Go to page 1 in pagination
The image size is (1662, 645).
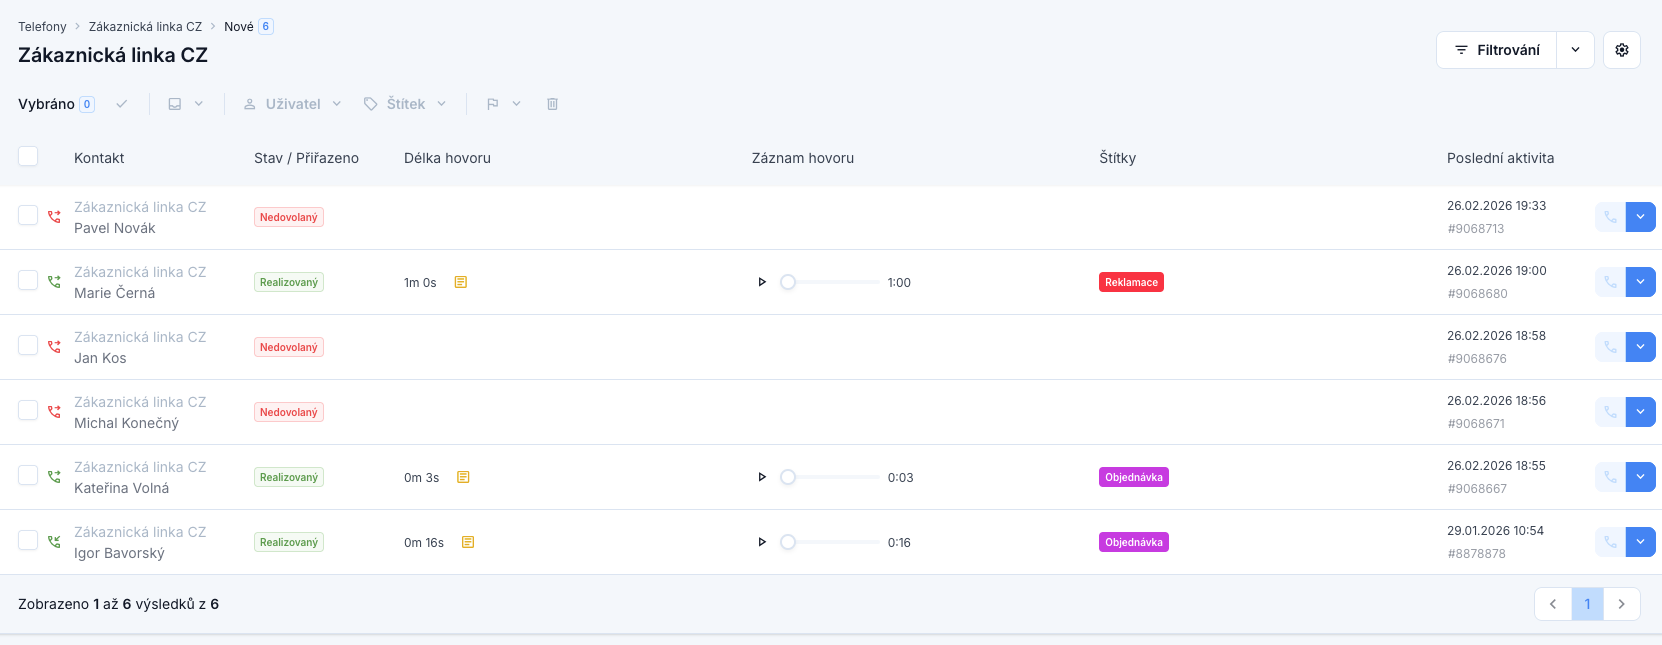[1587, 604]
